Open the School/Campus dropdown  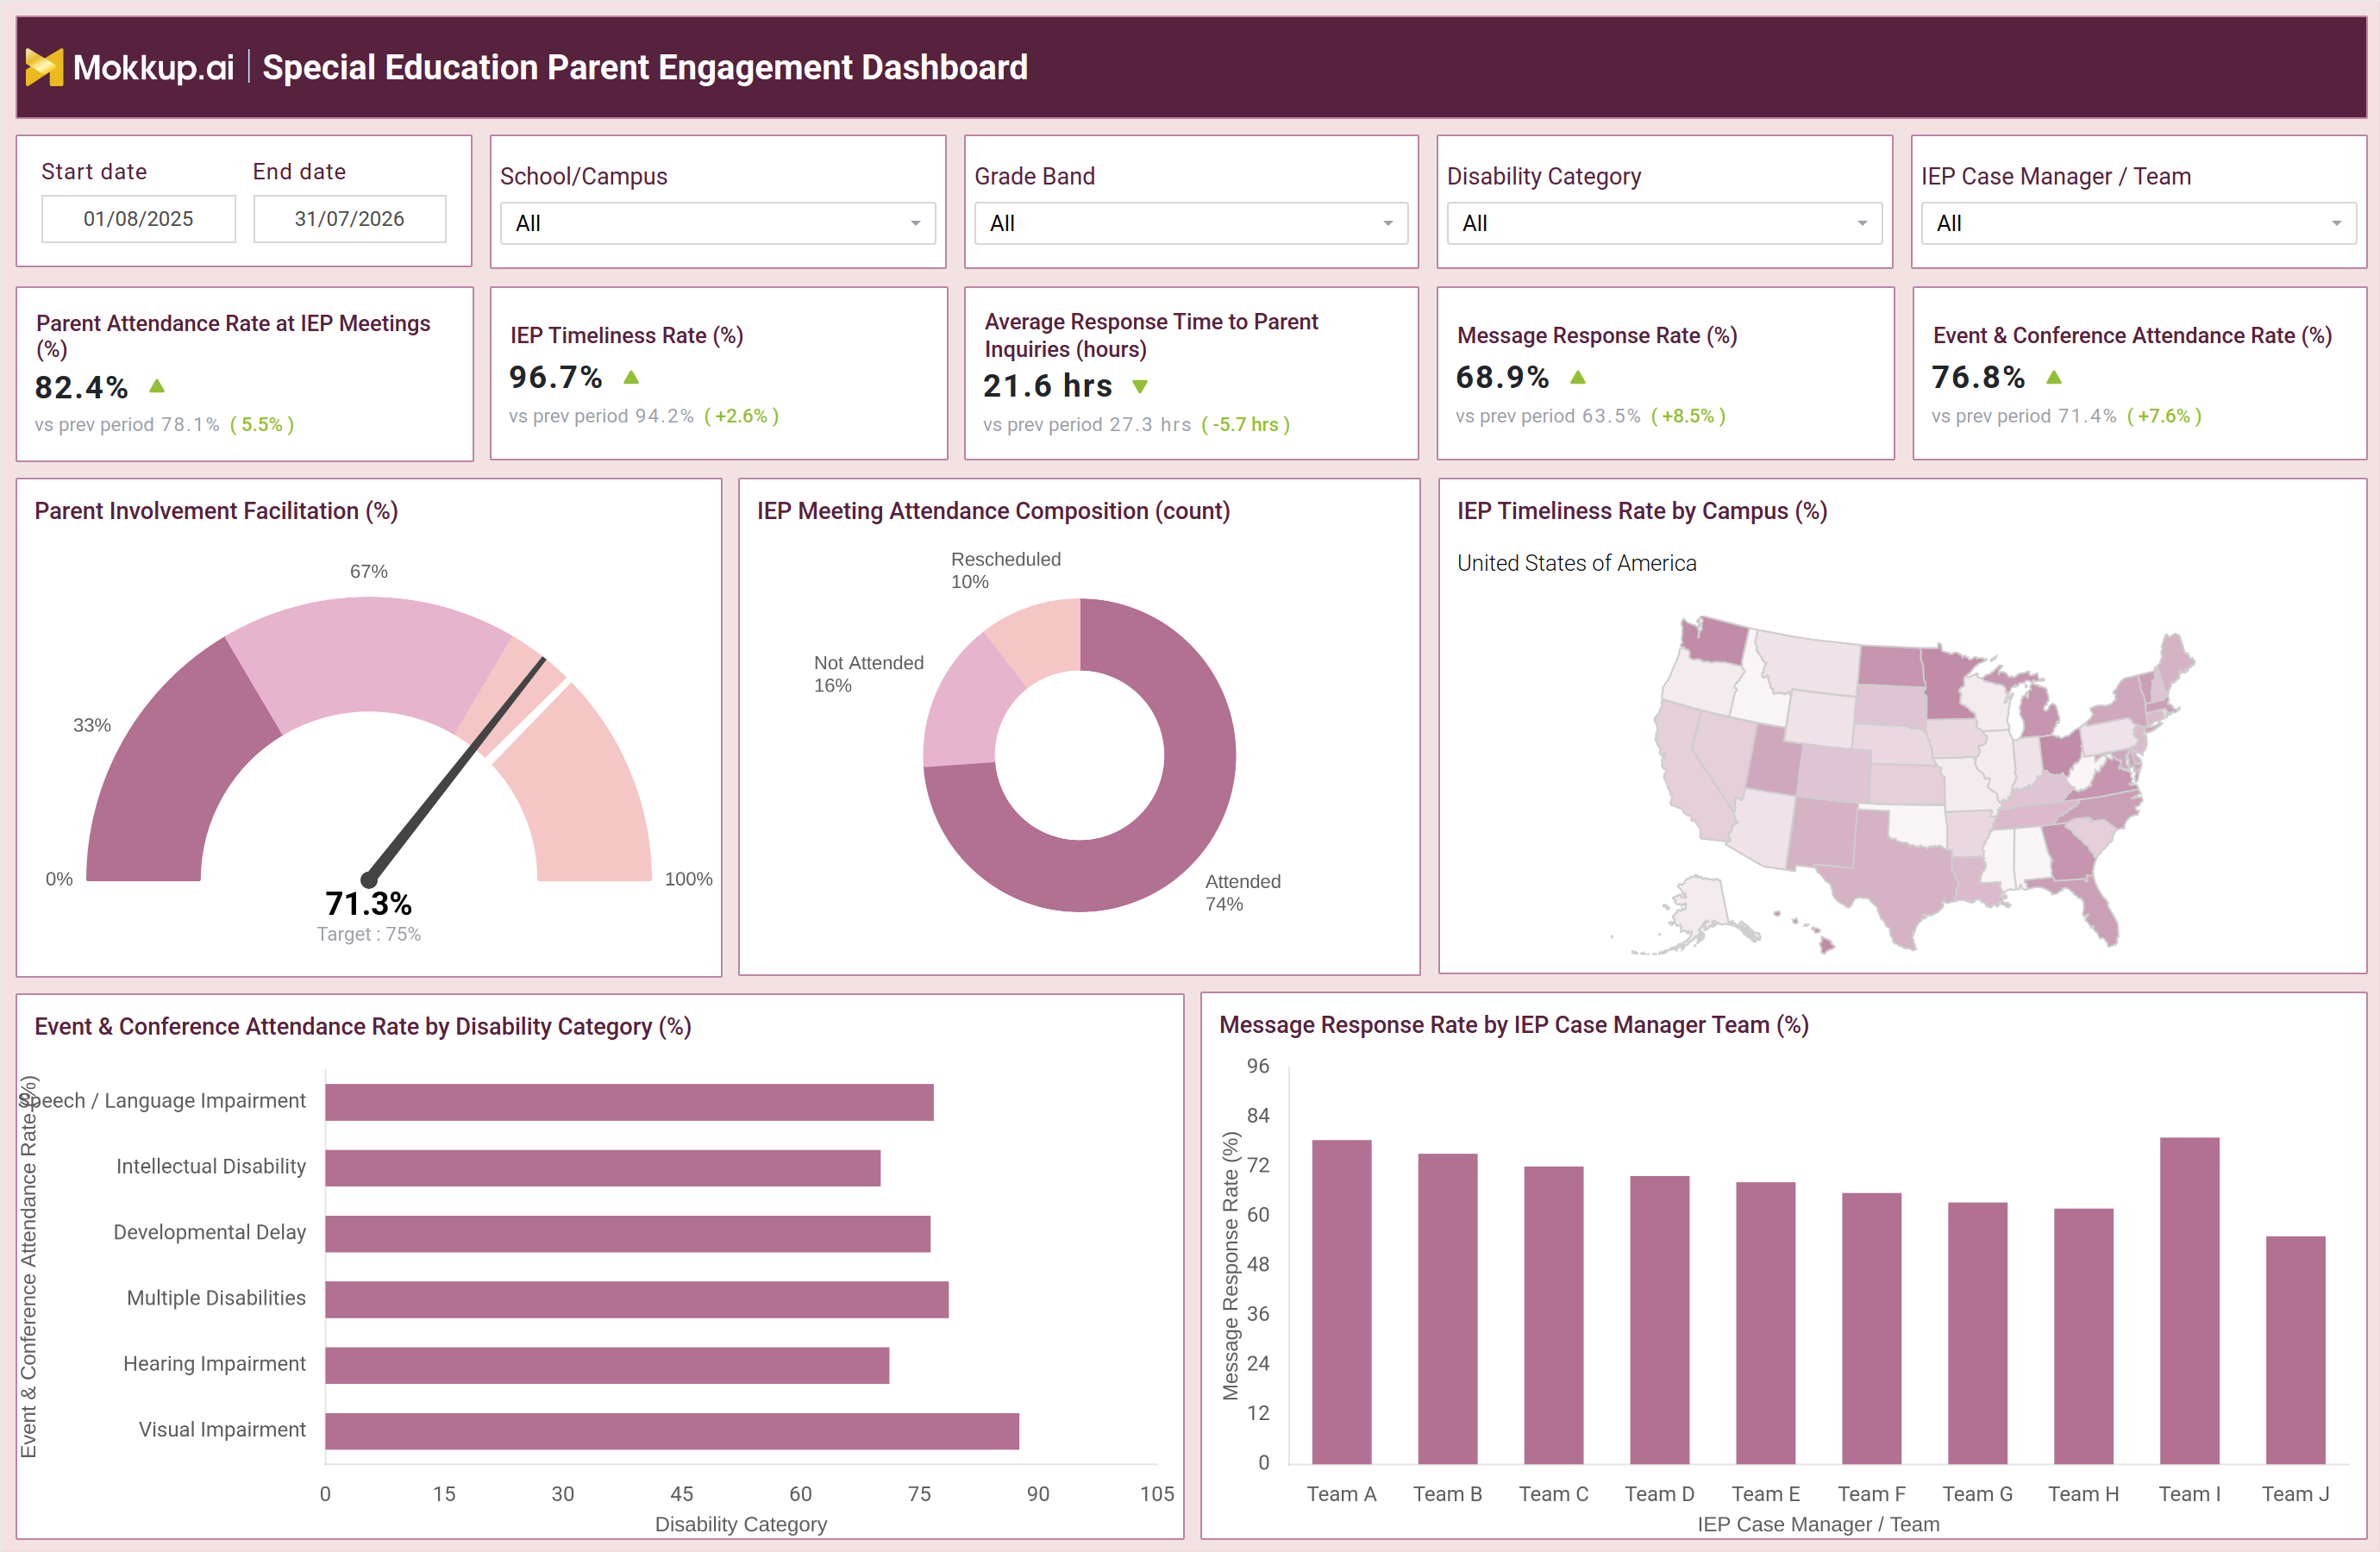pos(717,223)
